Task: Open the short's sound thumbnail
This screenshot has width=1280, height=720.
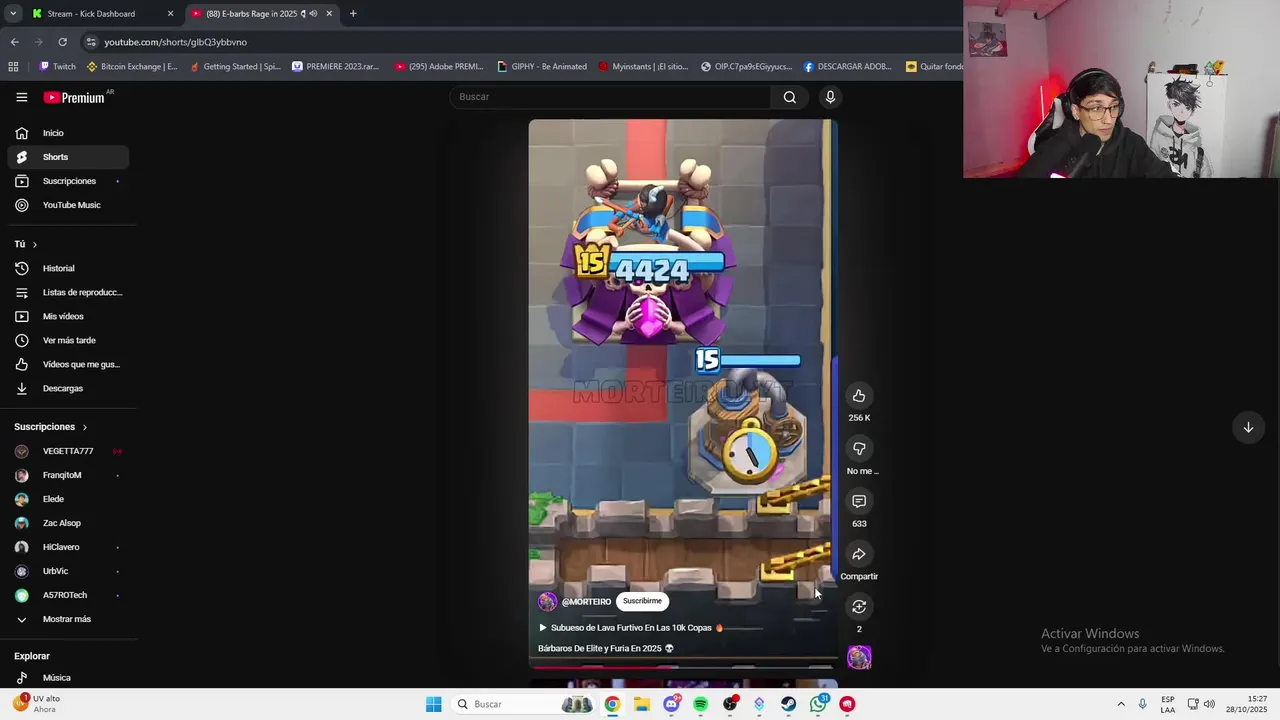Action: pos(859,657)
